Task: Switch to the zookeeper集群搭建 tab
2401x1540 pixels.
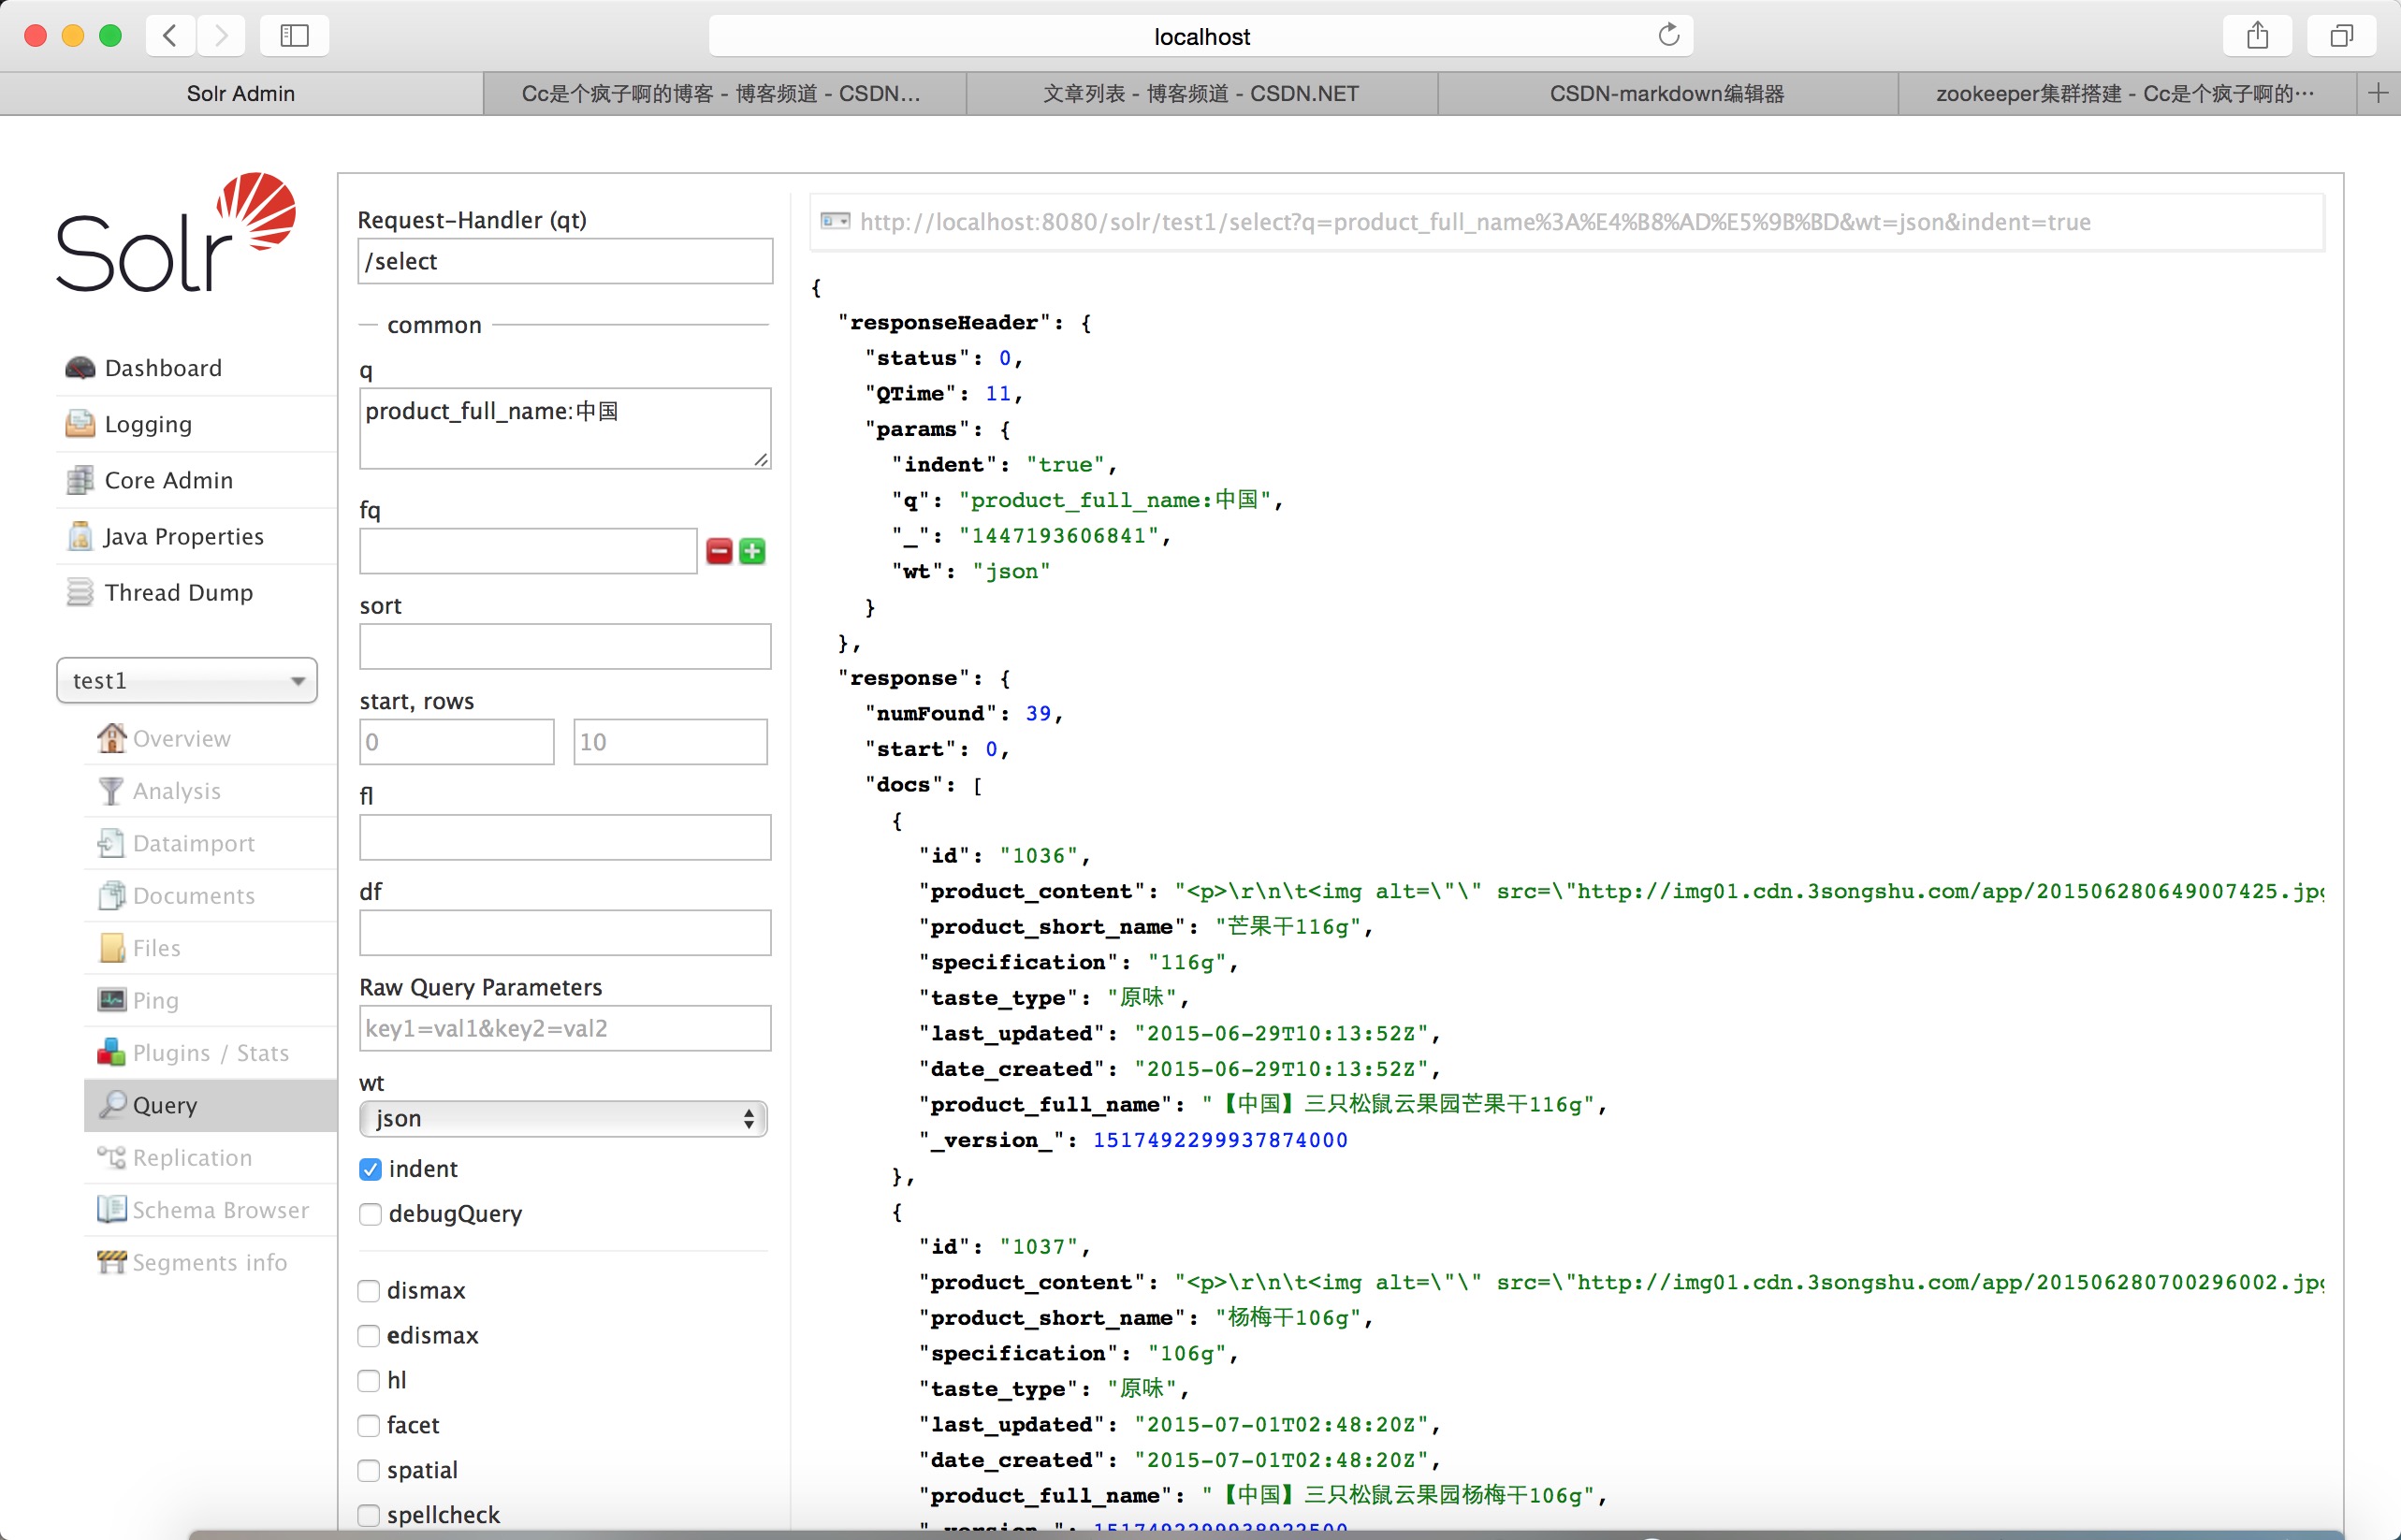Action: (2127, 93)
